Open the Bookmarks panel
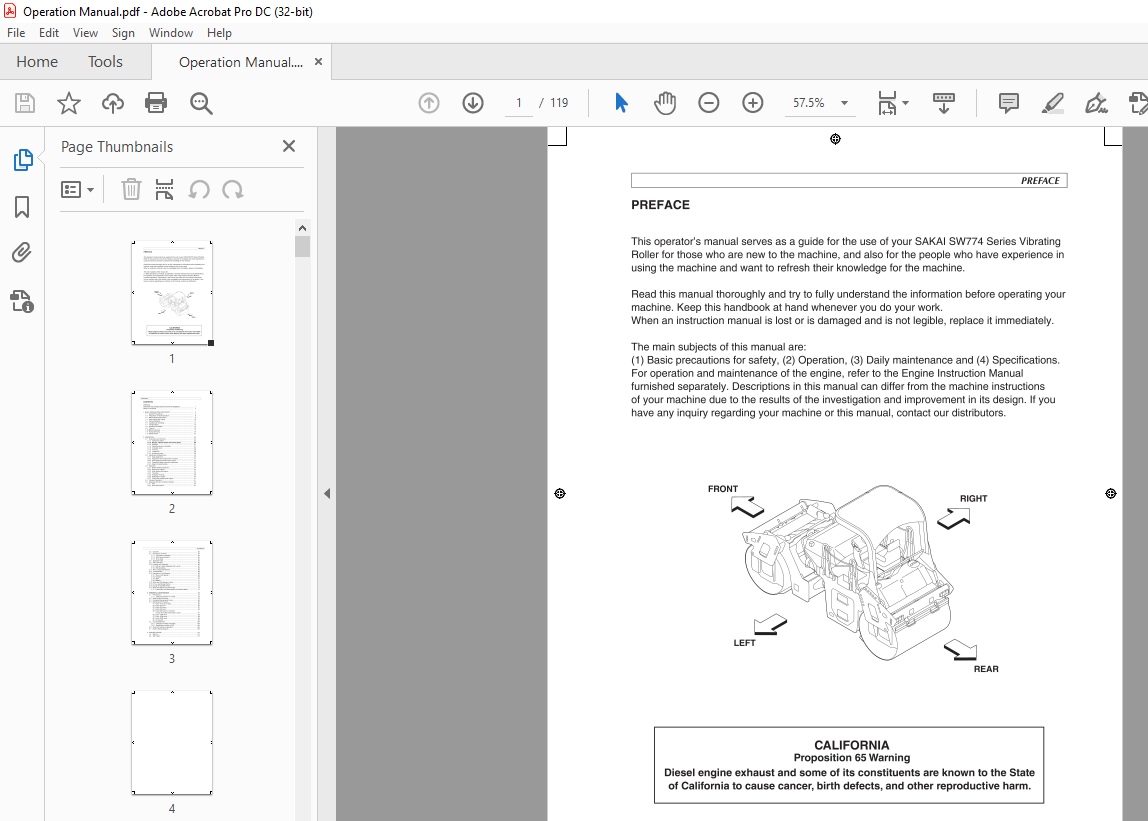Viewport: 1148px width, 821px height. (22, 207)
